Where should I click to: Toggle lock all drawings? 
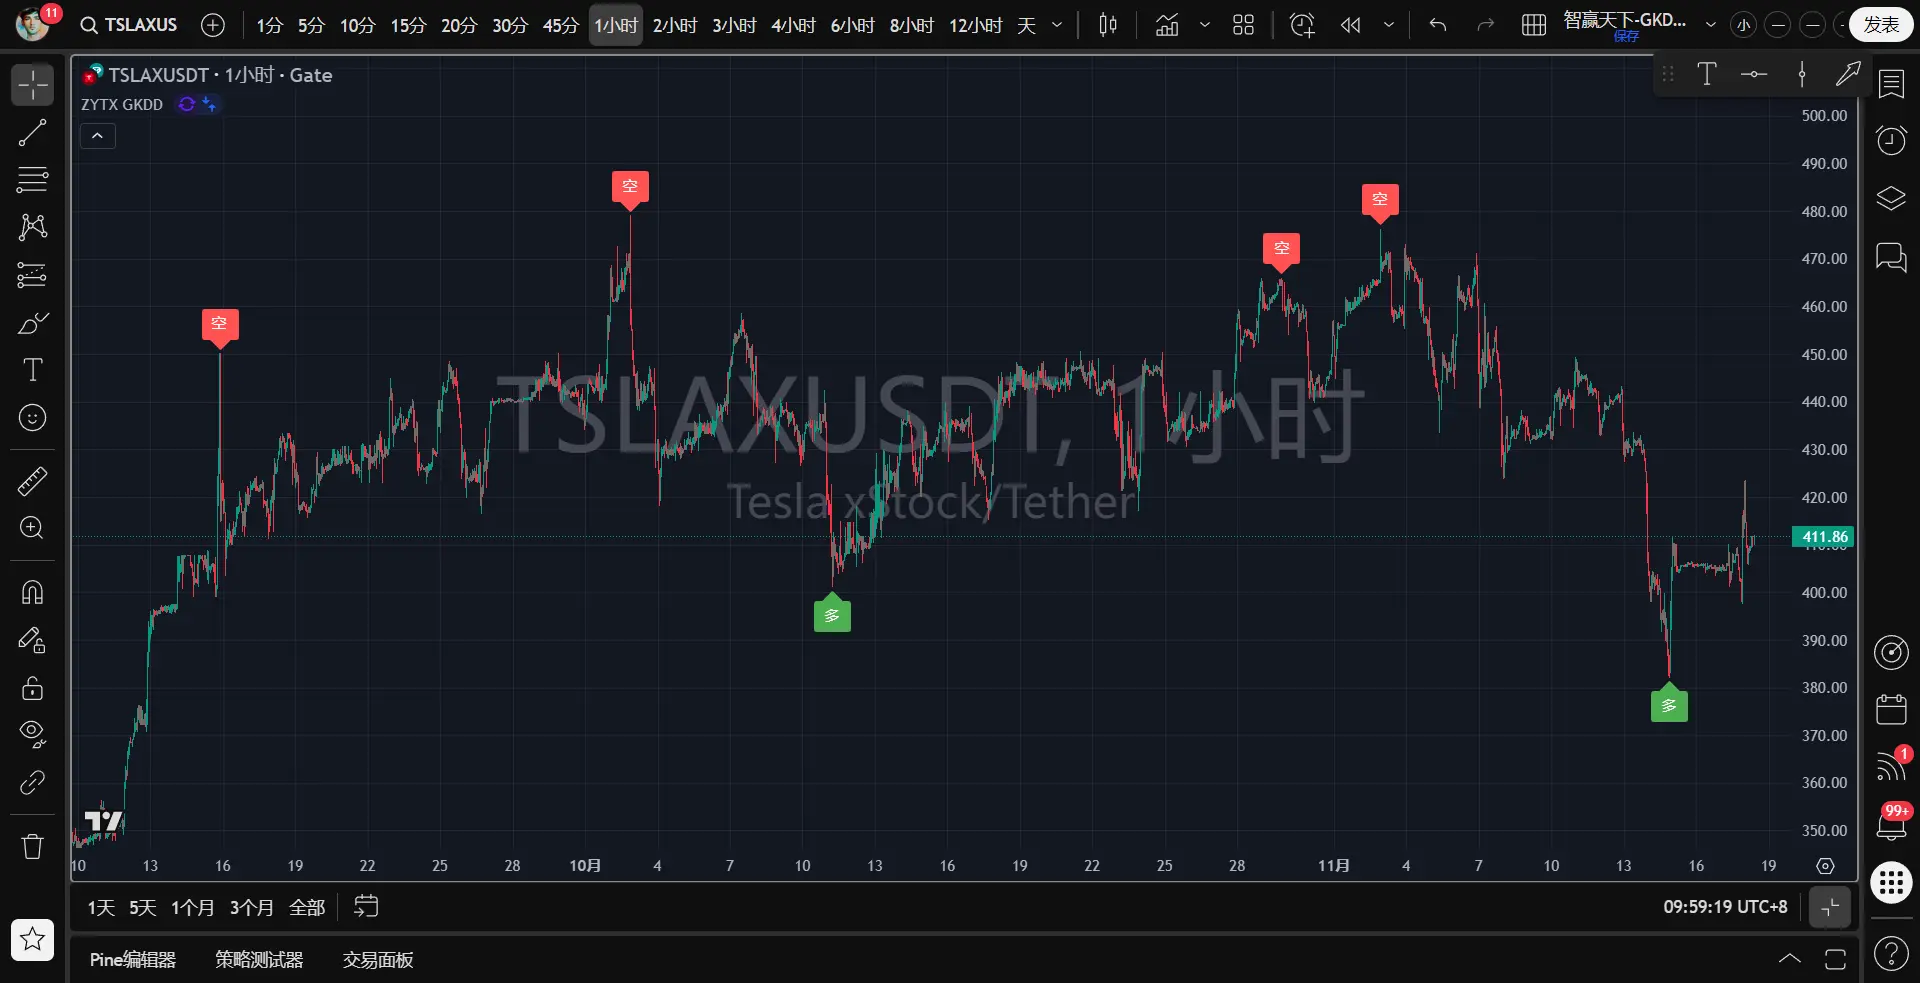pyautogui.click(x=32, y=688)
